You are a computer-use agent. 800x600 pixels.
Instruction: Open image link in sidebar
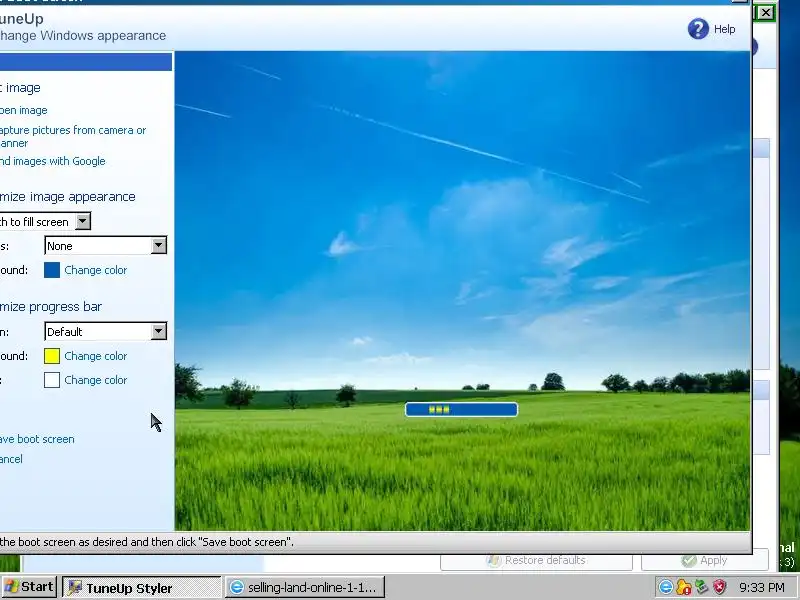pyautogui.click(x=23, y=110)
